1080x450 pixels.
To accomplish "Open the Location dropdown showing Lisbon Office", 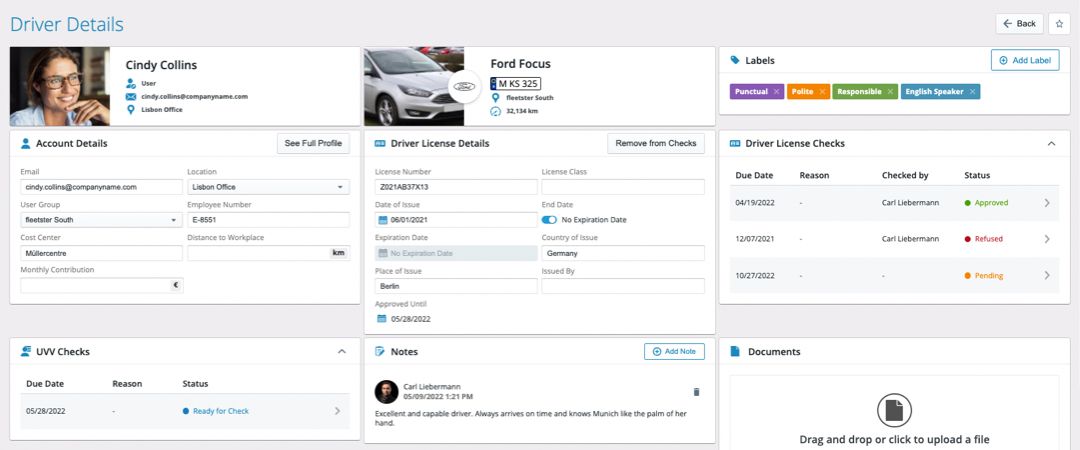I will [x=268, y=187].
